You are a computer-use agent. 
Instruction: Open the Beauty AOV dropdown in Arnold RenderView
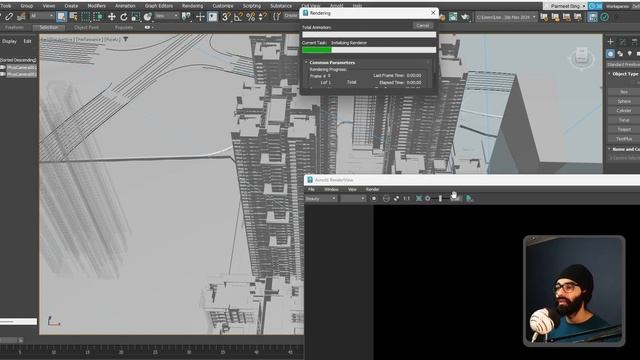321,198
